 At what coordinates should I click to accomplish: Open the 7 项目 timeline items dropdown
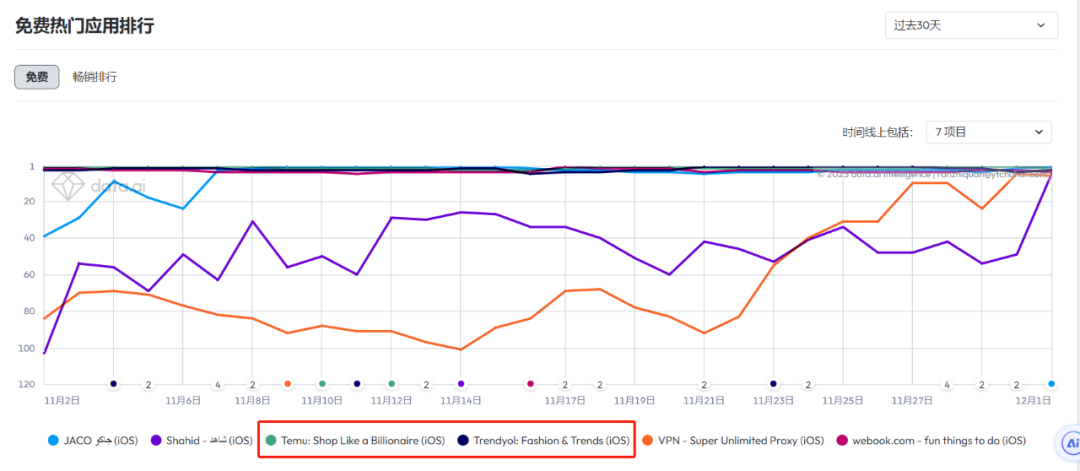click(x=987, y=132)
